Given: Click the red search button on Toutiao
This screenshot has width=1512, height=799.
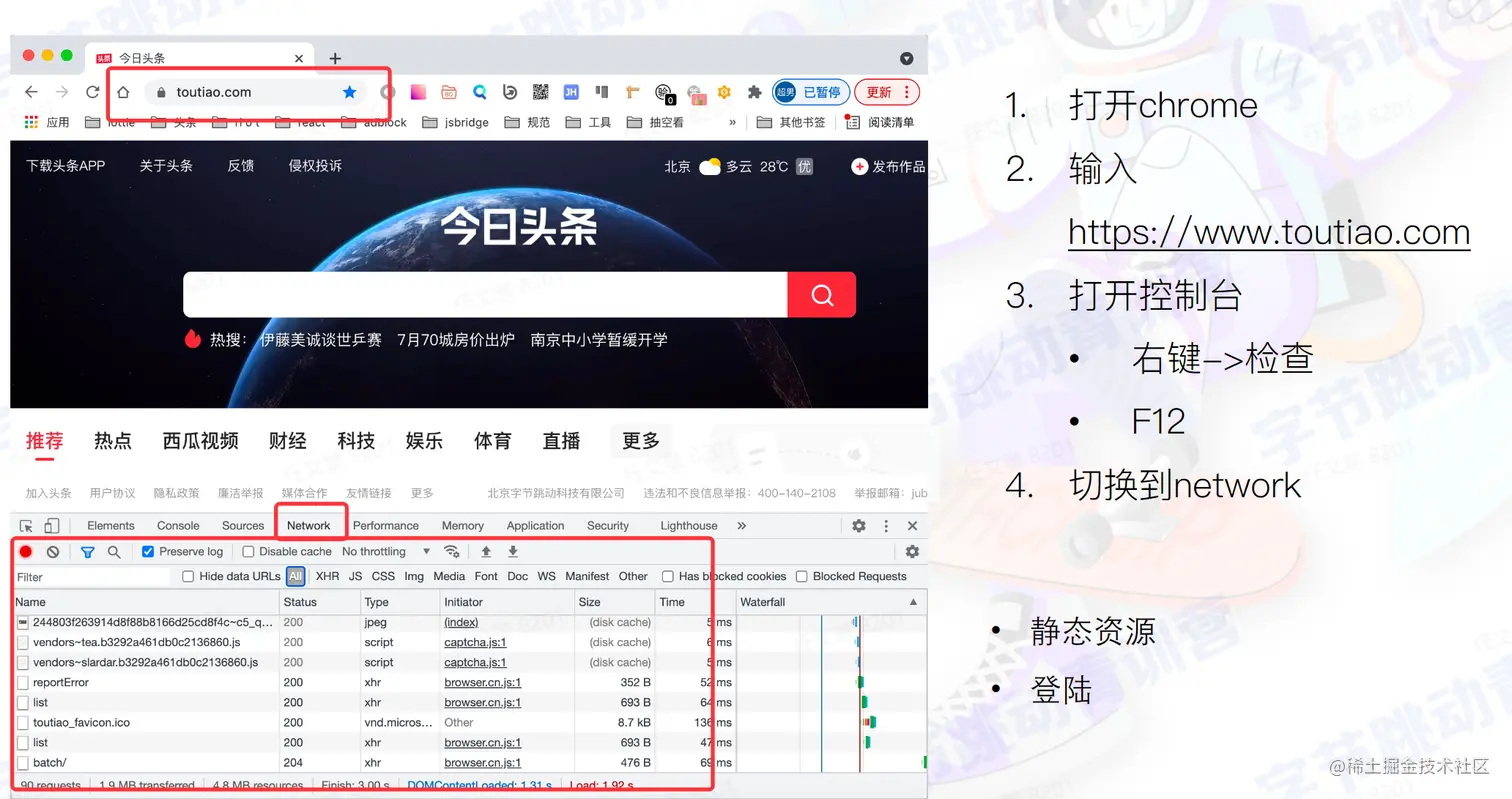Looking at the screenshot, I should click(822, 295).
